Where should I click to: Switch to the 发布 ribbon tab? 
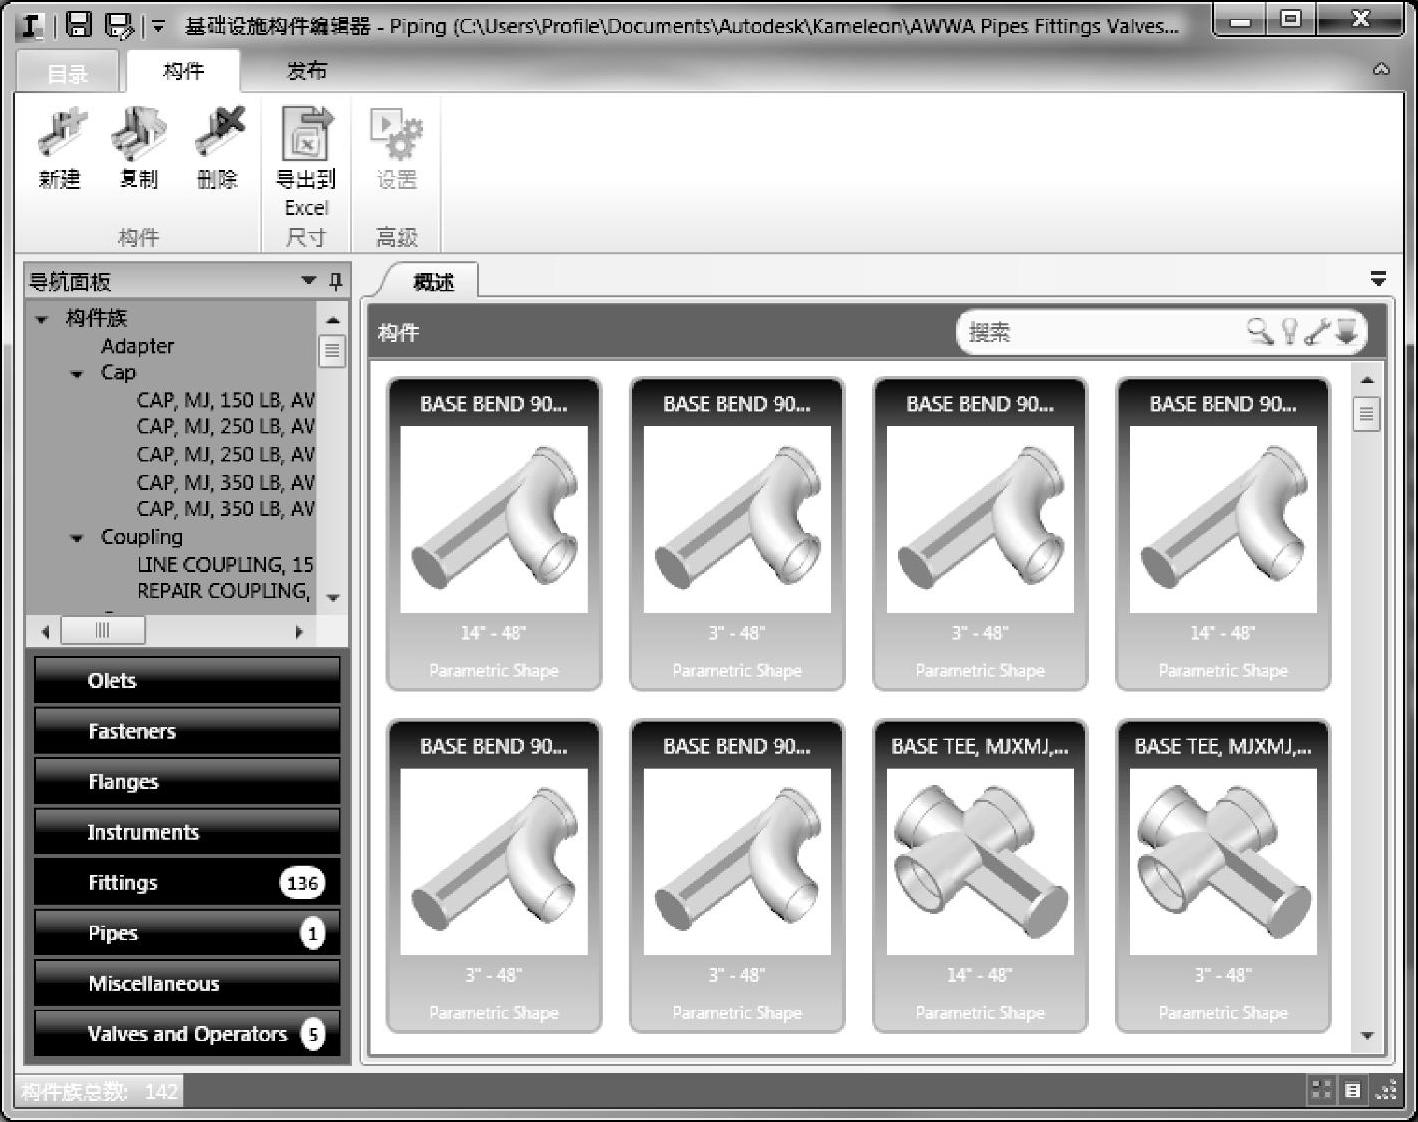(306, 71)
